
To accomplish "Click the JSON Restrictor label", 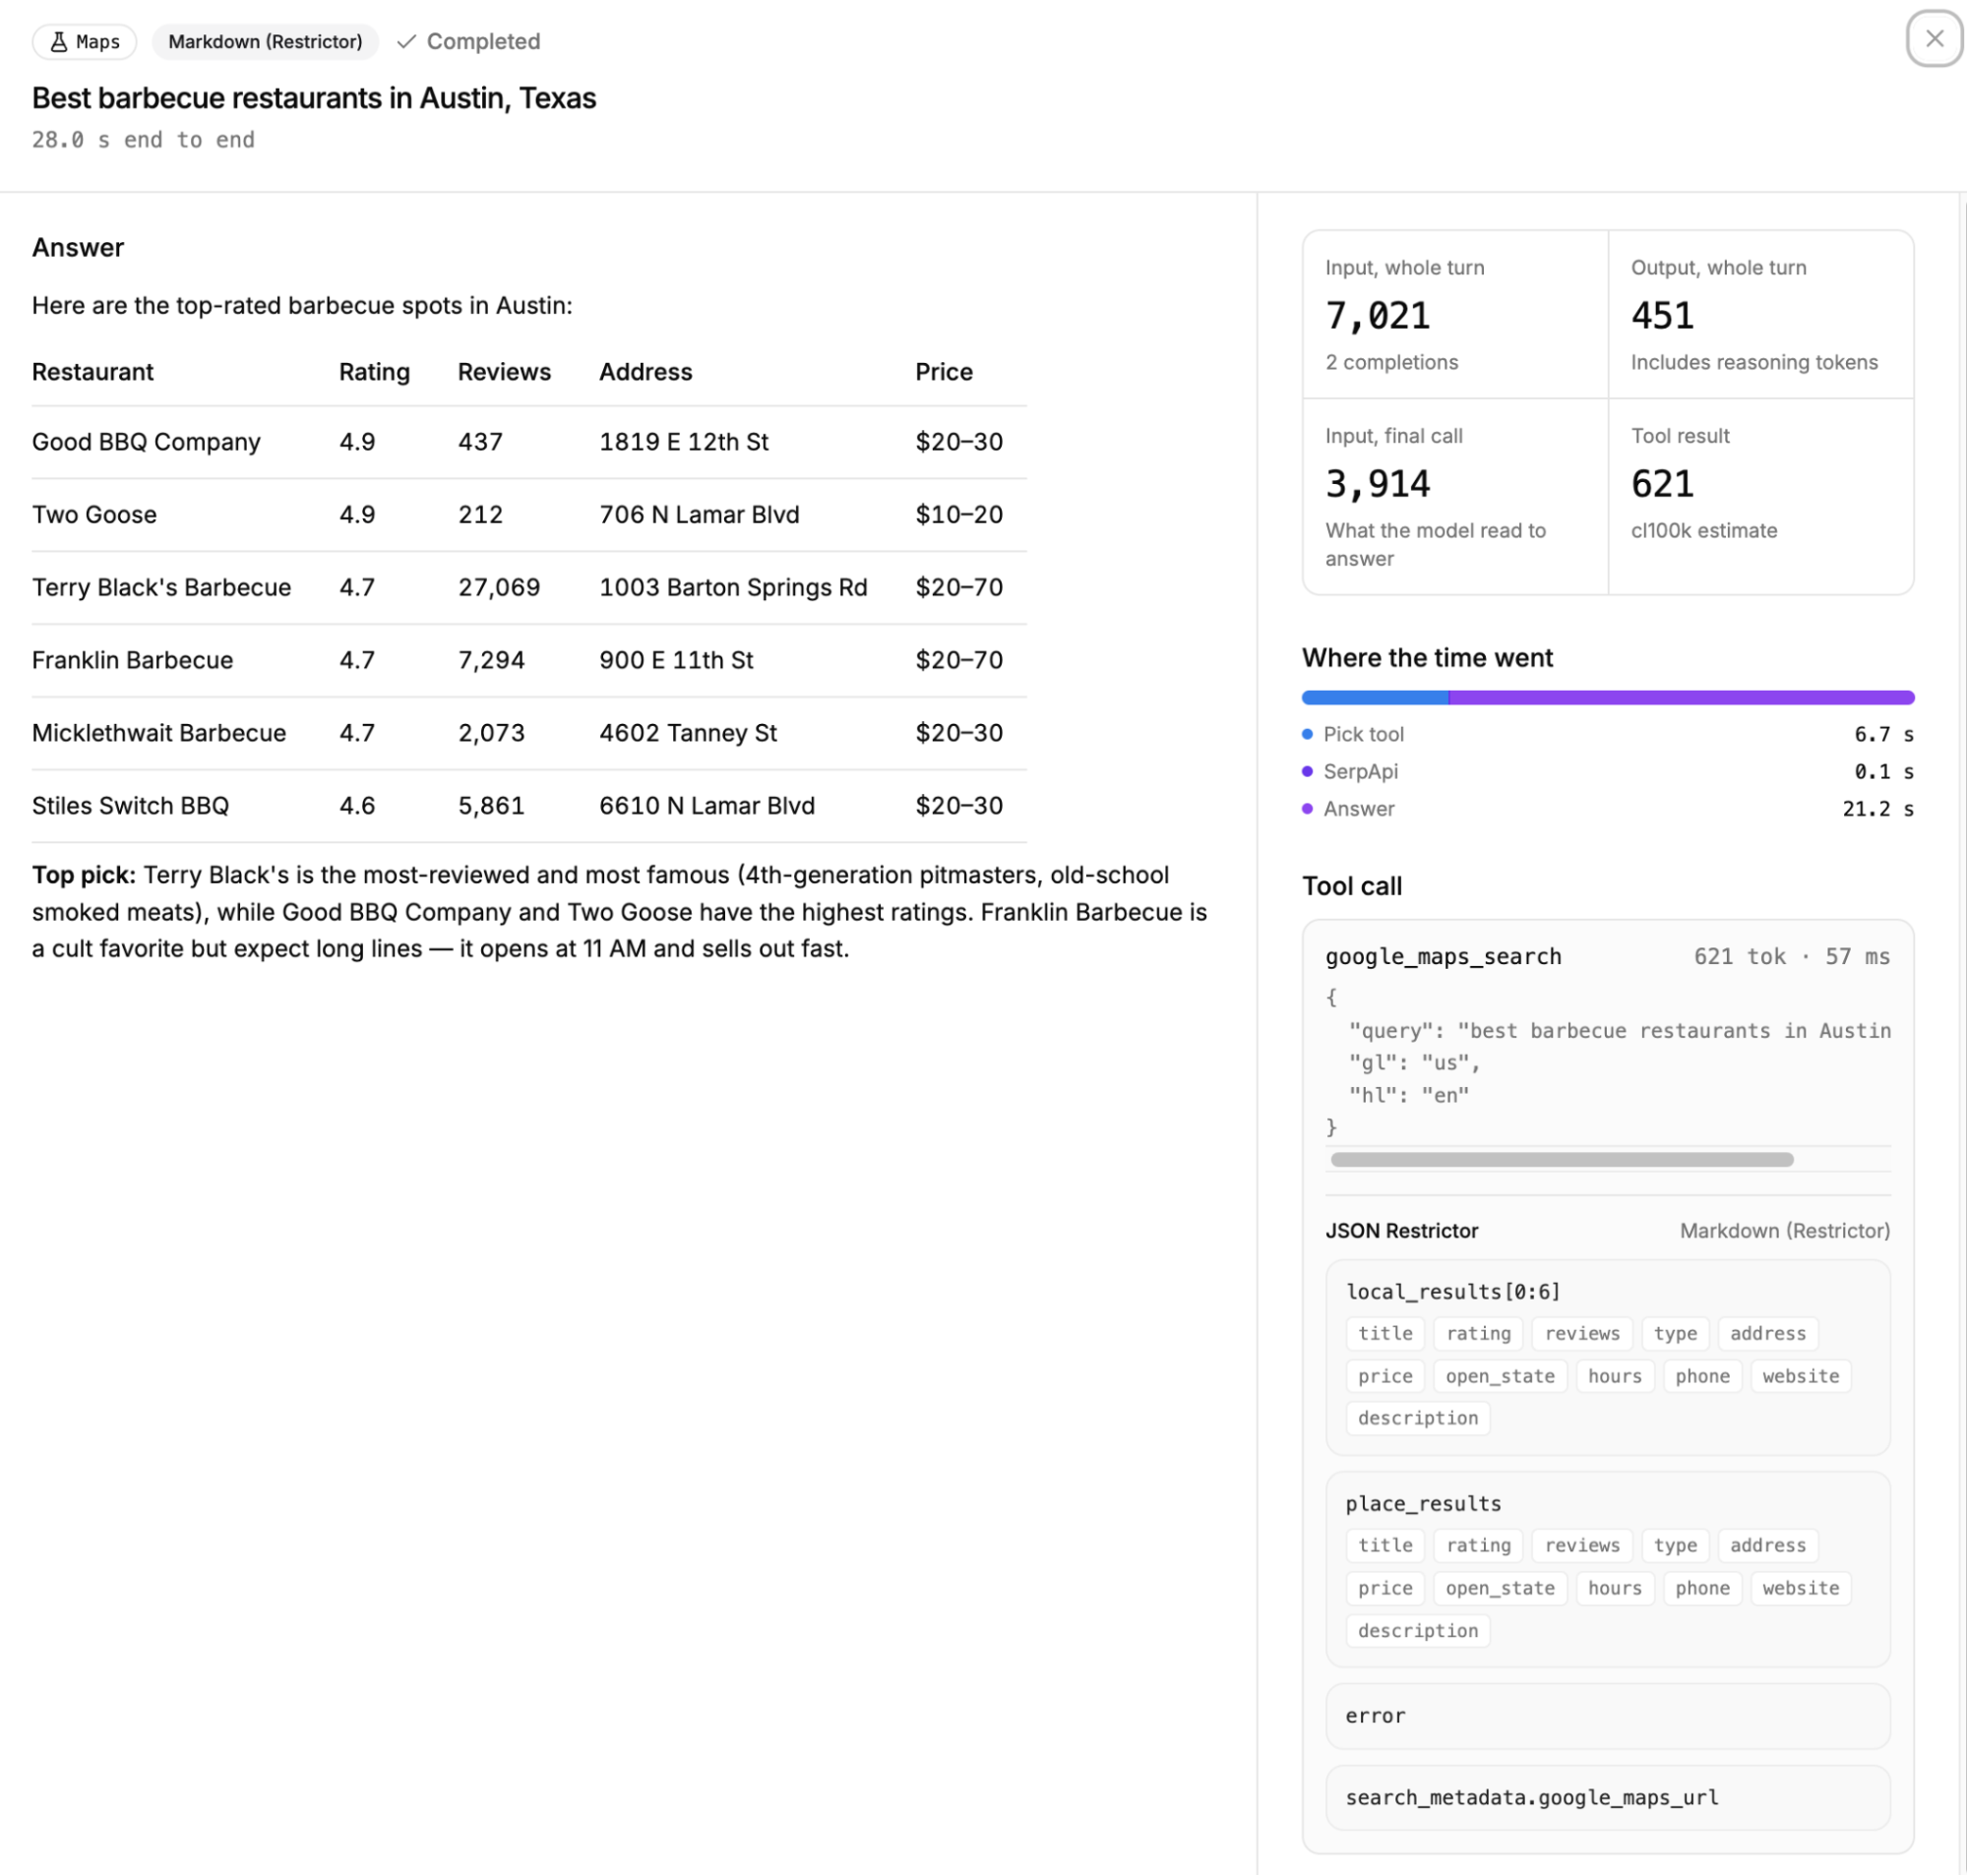I will point(1401,1231).
